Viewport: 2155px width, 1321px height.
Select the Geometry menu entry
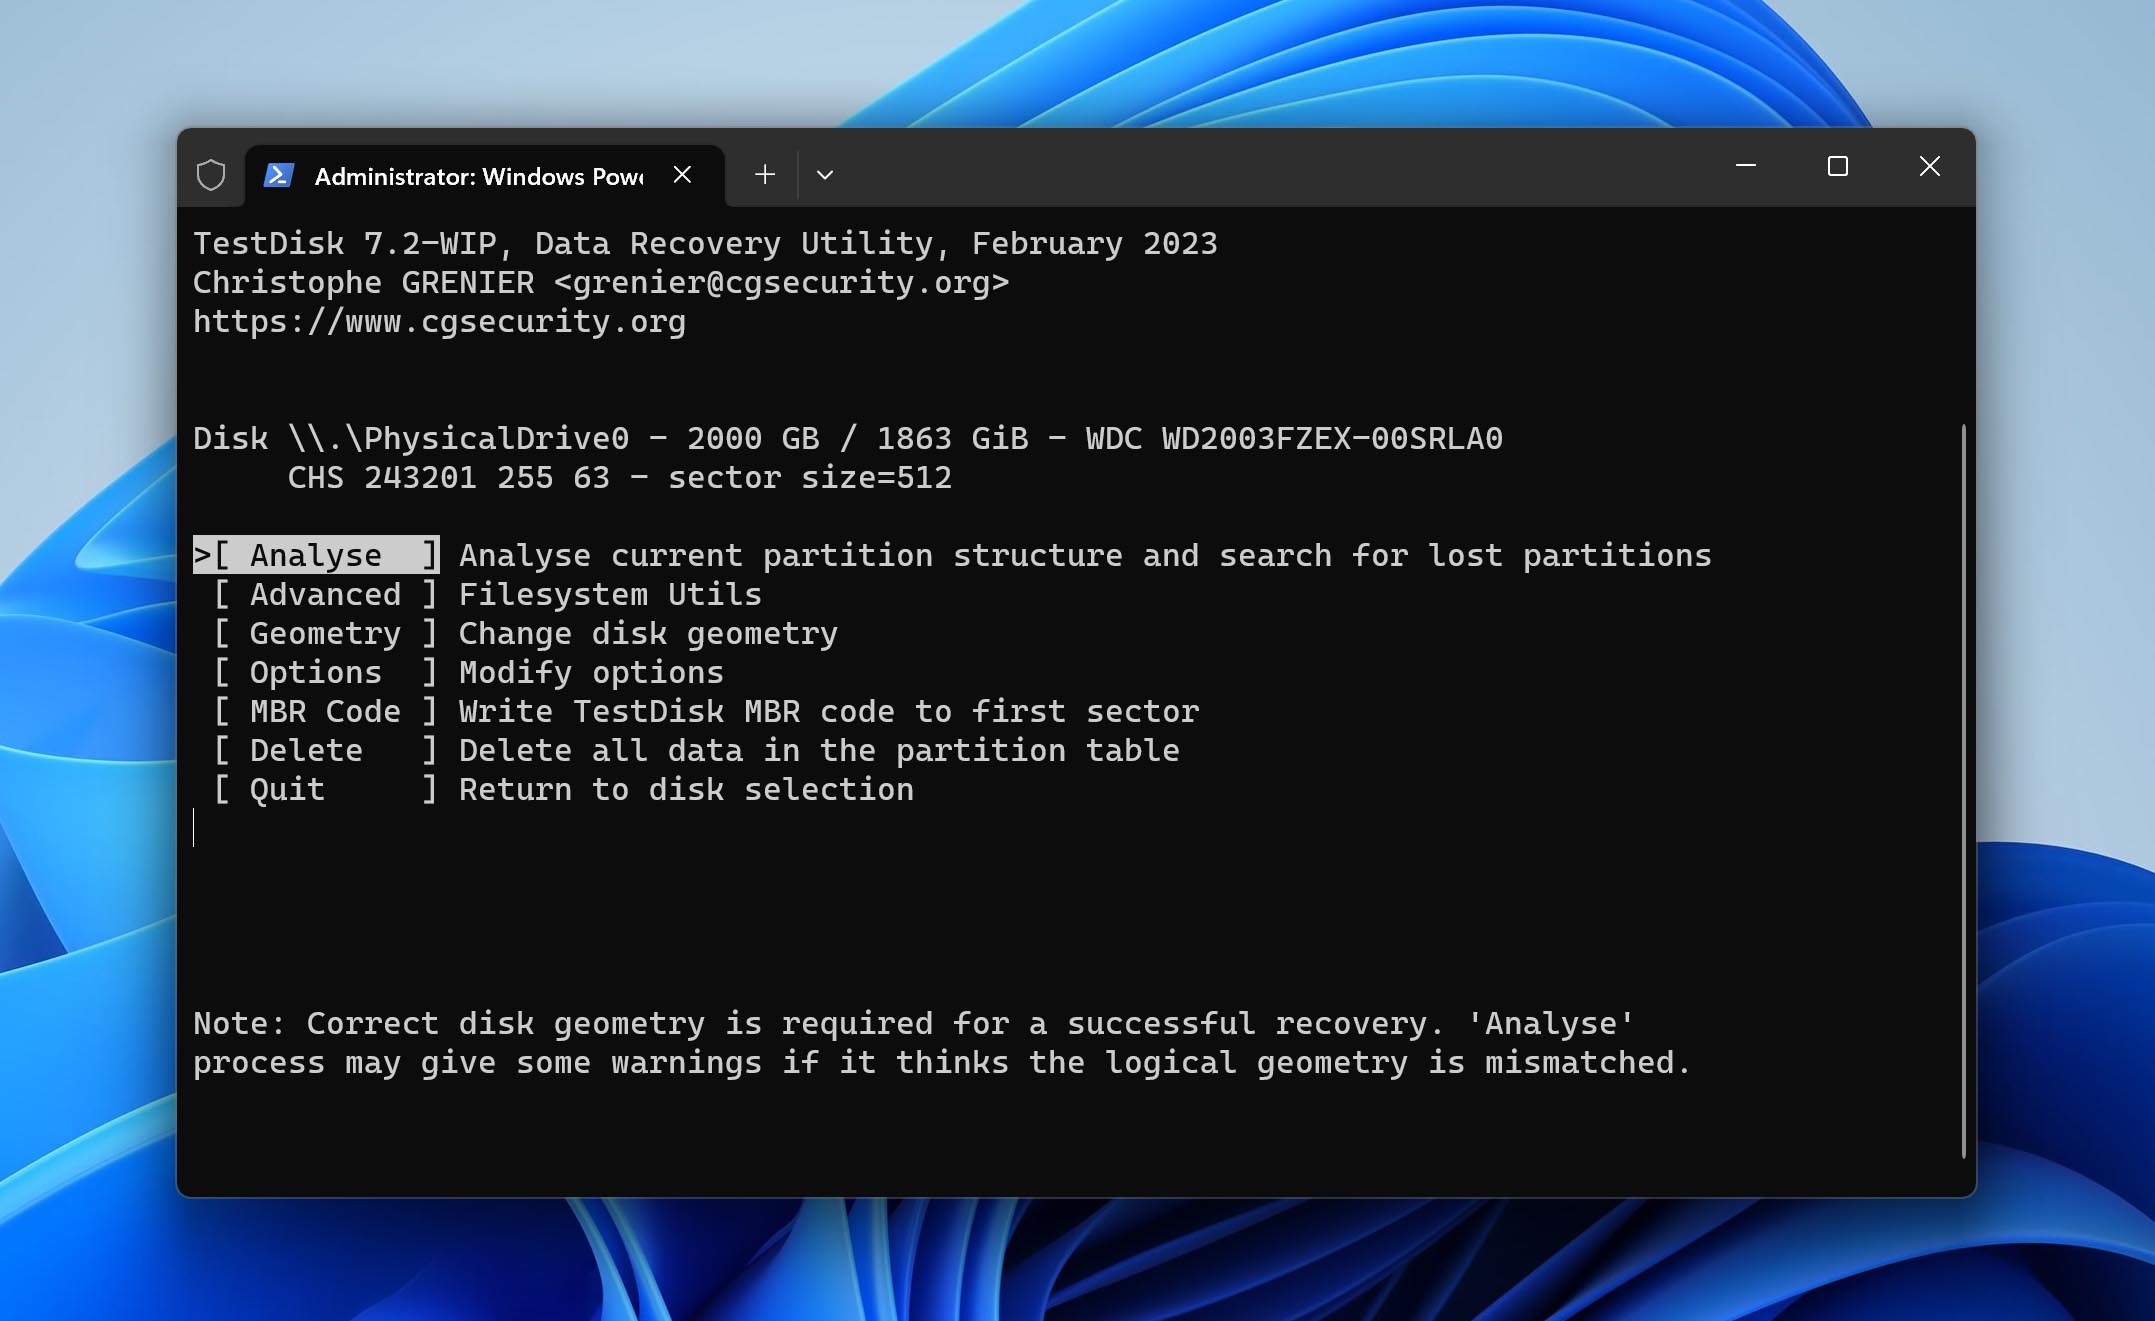coord(326,633)
